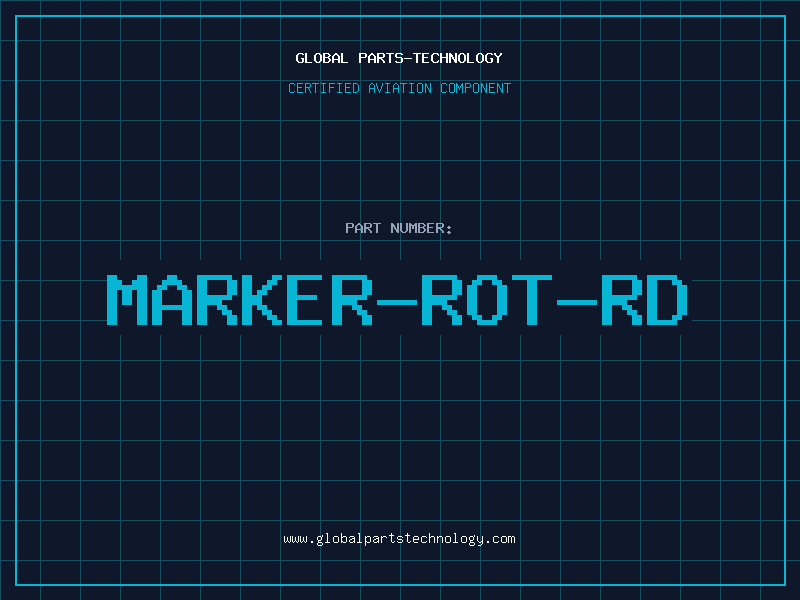This screenshot has width=800, height=600.
Task: Click the GLOBAL PARTS-TECHNOLOGY heading
Action: (x=399, y=58)
